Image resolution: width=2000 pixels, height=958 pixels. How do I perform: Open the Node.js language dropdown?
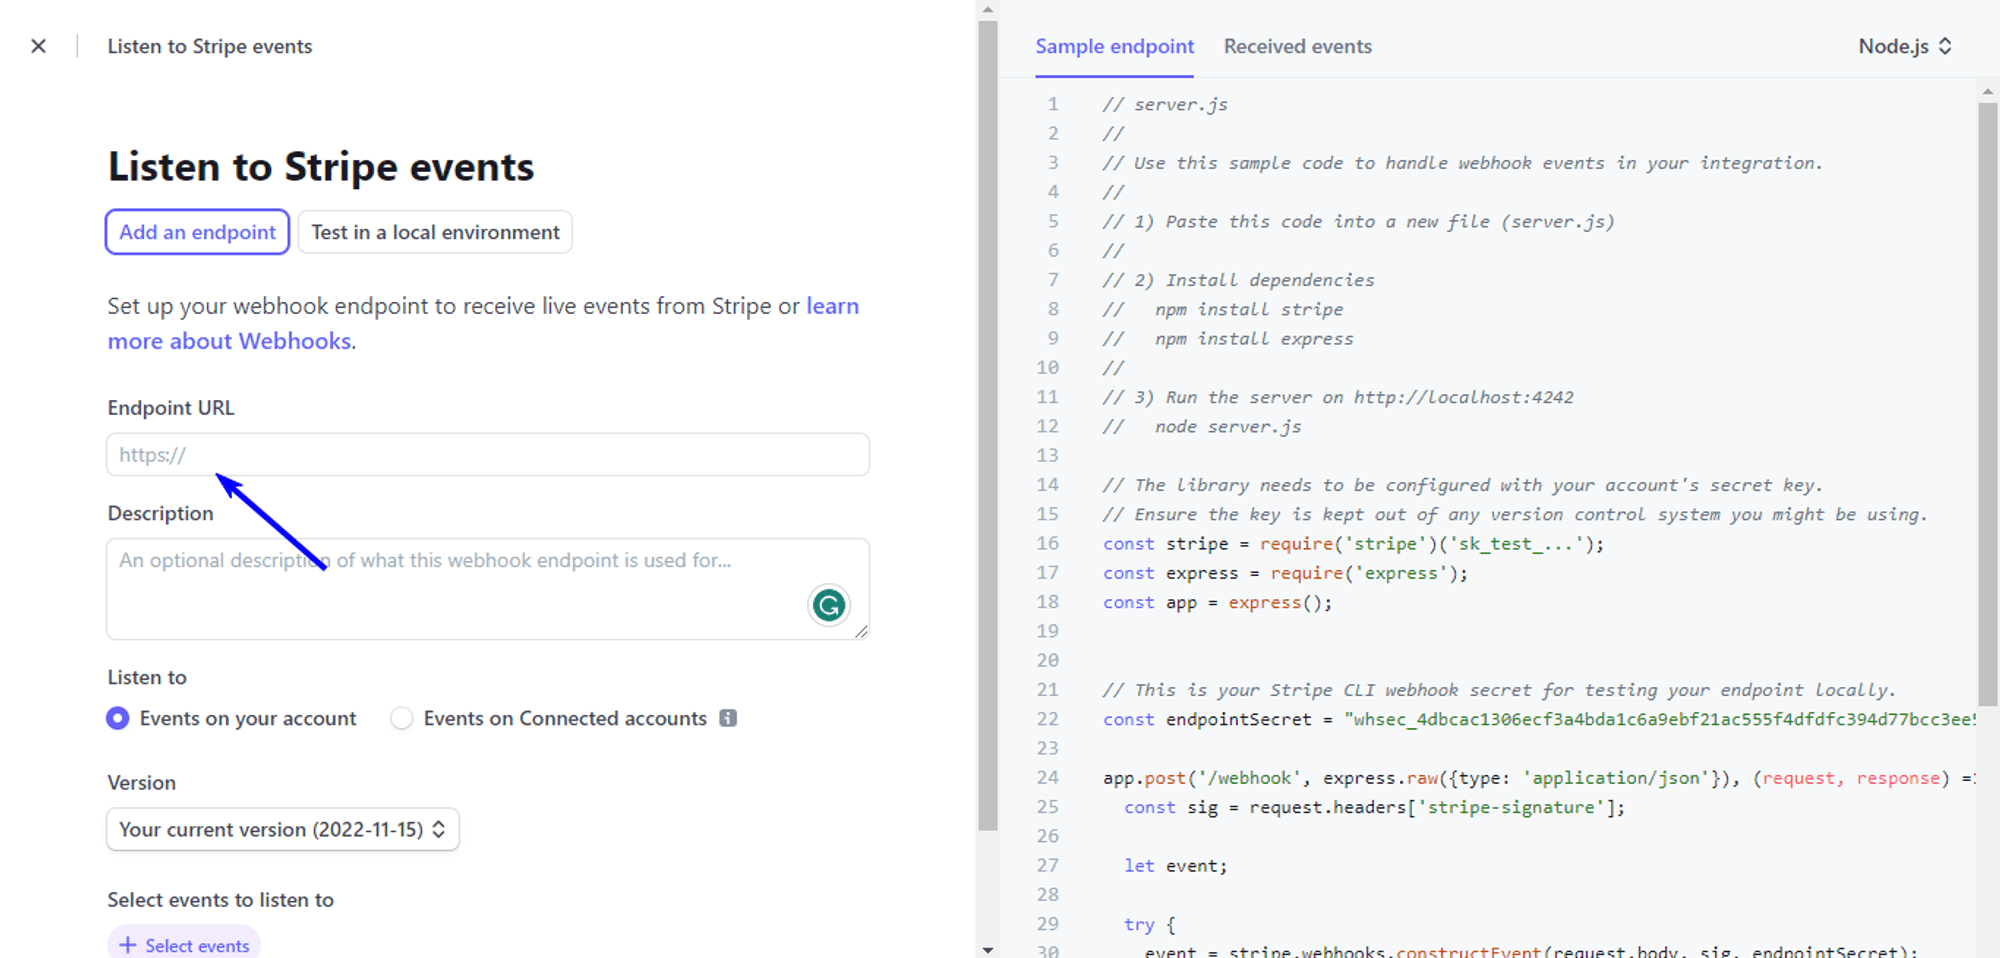(x=1904, y=46)
